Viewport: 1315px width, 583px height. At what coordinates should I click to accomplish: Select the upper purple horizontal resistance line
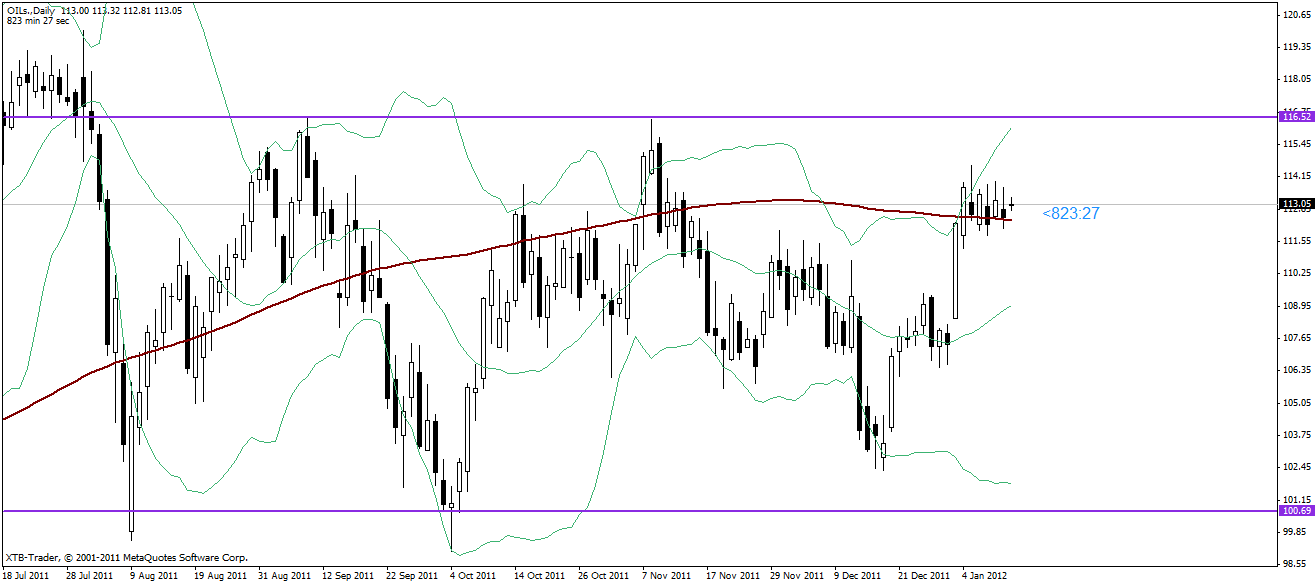coord(640,117)
